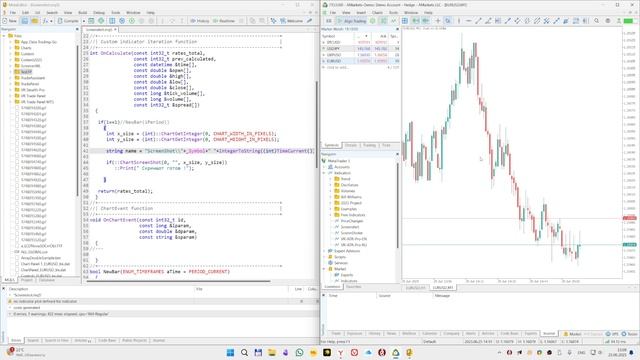Click the Errors tab in MetaEditor Toolbox
Viewport: 640px width, 360px height.
(x=16, y=340)
